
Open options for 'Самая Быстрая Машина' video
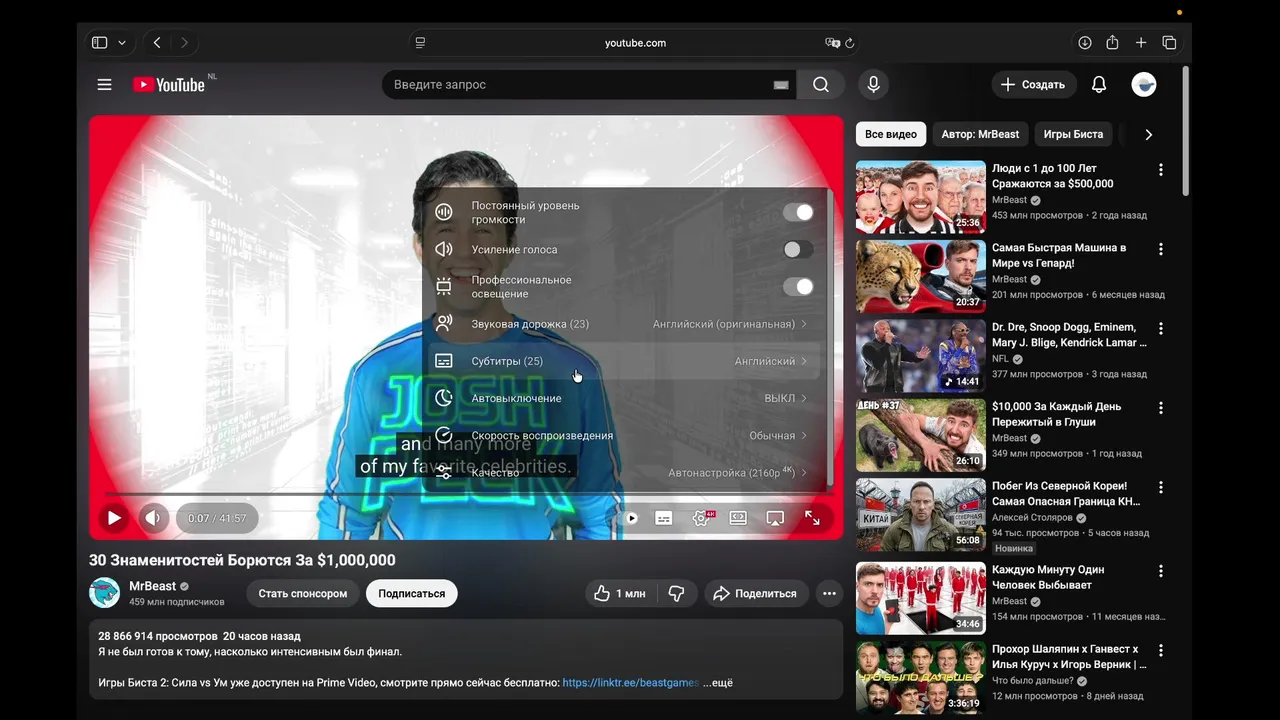click(x=1161, y=249)
